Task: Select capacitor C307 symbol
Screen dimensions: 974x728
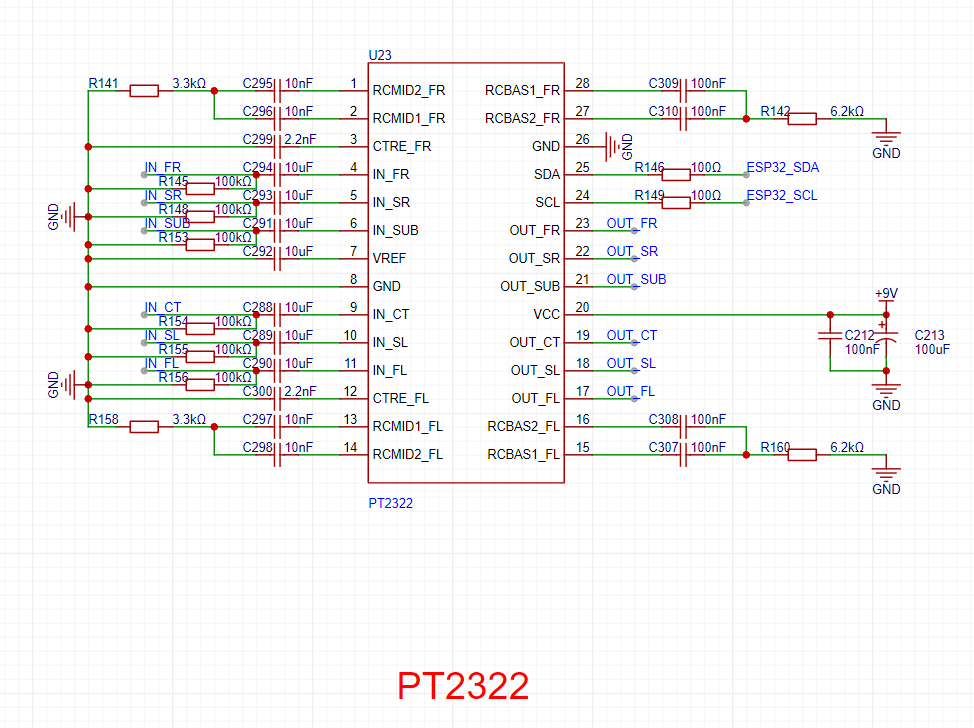Action: pyautogui.click(x=683, y=455)
